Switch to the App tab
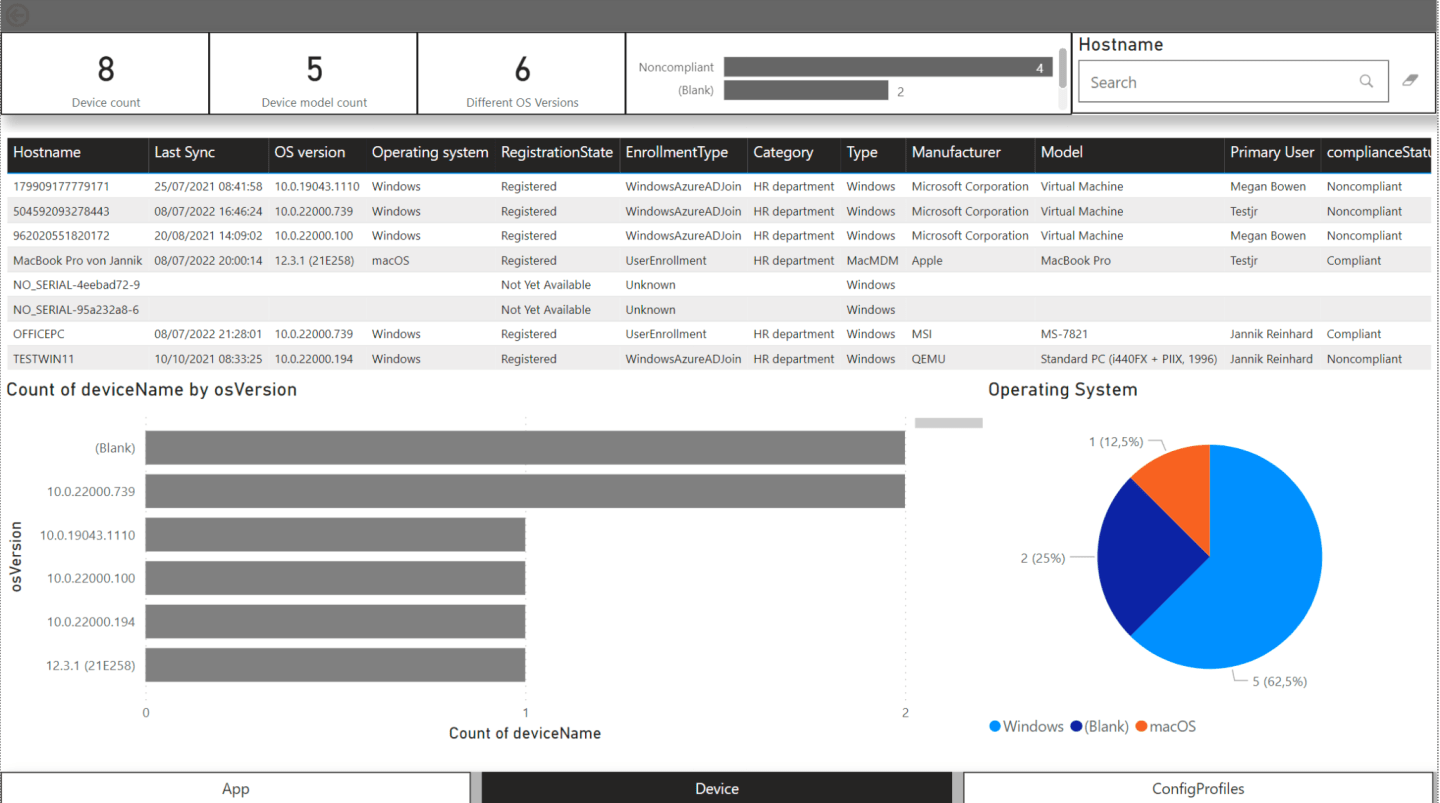This screenshot has height=803, width=1440. point(235,789)
